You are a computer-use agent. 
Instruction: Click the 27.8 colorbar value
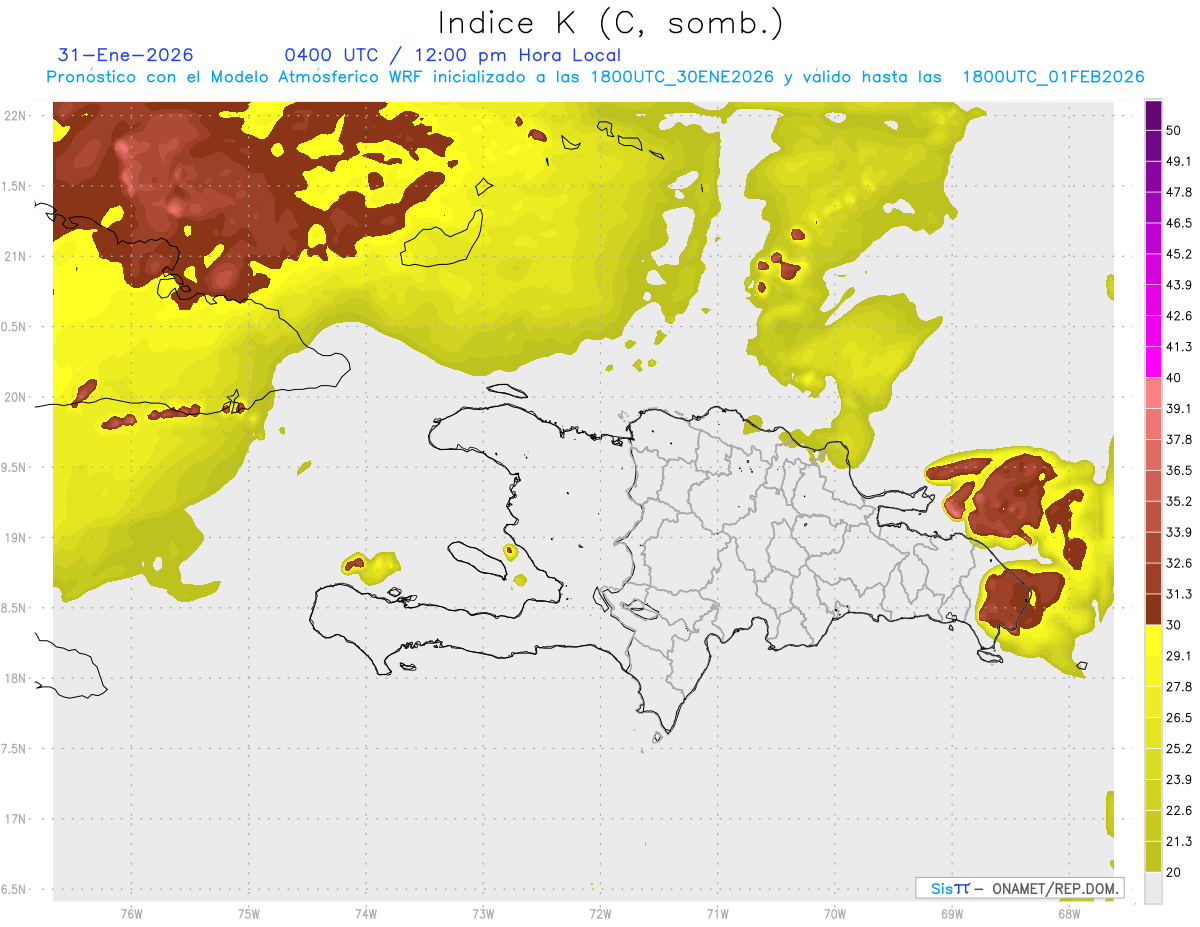(1179, 687)
